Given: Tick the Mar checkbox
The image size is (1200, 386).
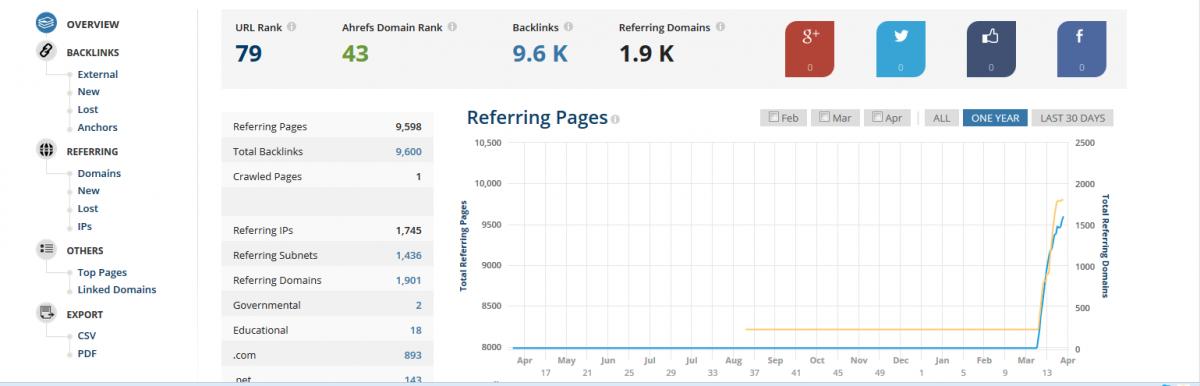Looking at the screenshot, I should (x=824, y=117).
